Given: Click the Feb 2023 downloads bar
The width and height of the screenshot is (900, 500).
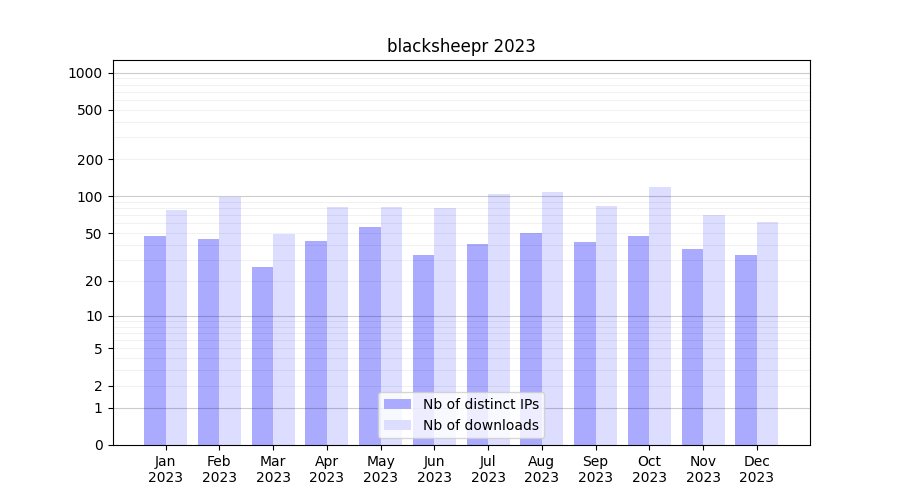Looking at the screenshot, I should point(230,320).
